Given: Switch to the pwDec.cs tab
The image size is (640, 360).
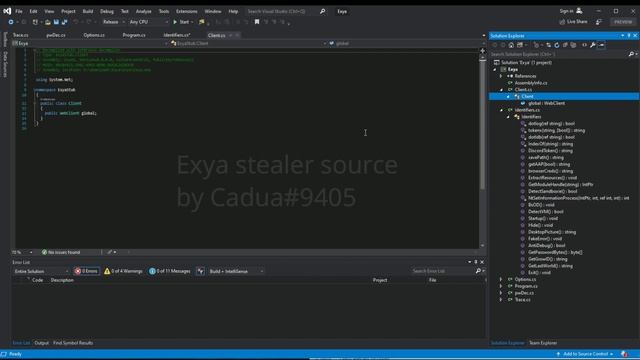Looking at the screenshot, I should (56, 35).
